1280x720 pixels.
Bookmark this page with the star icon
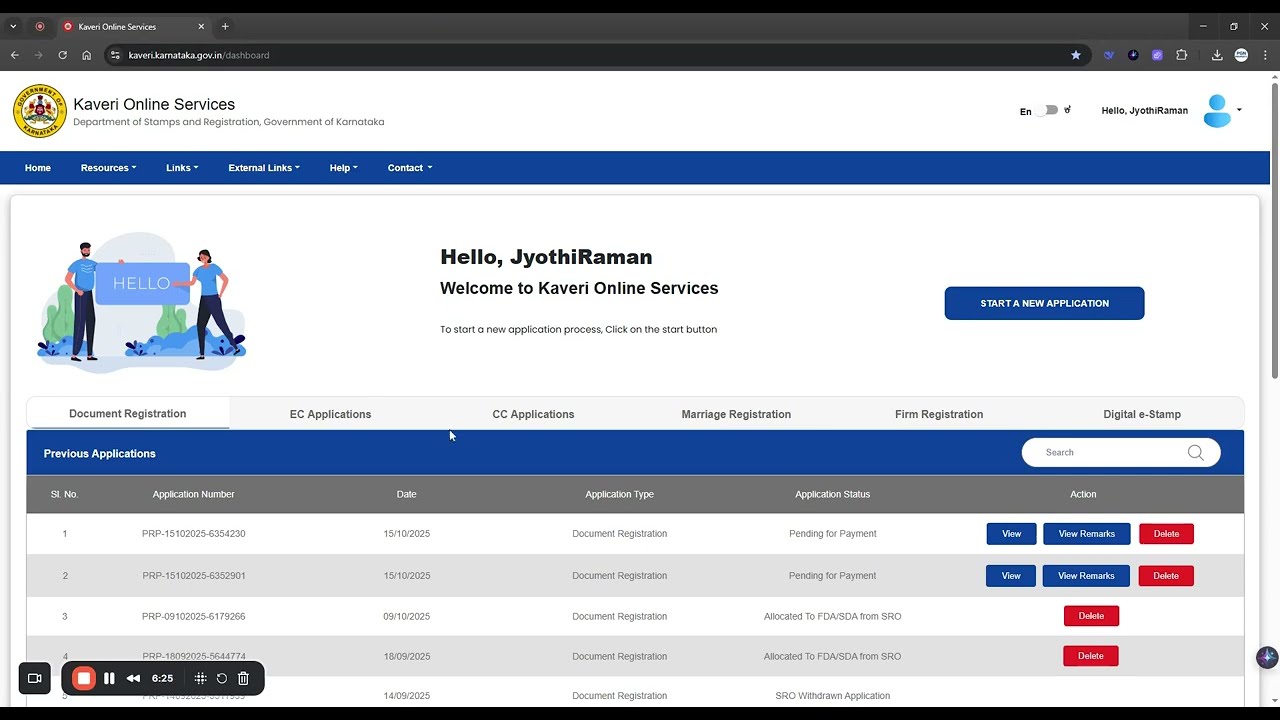coord(1076,55)
